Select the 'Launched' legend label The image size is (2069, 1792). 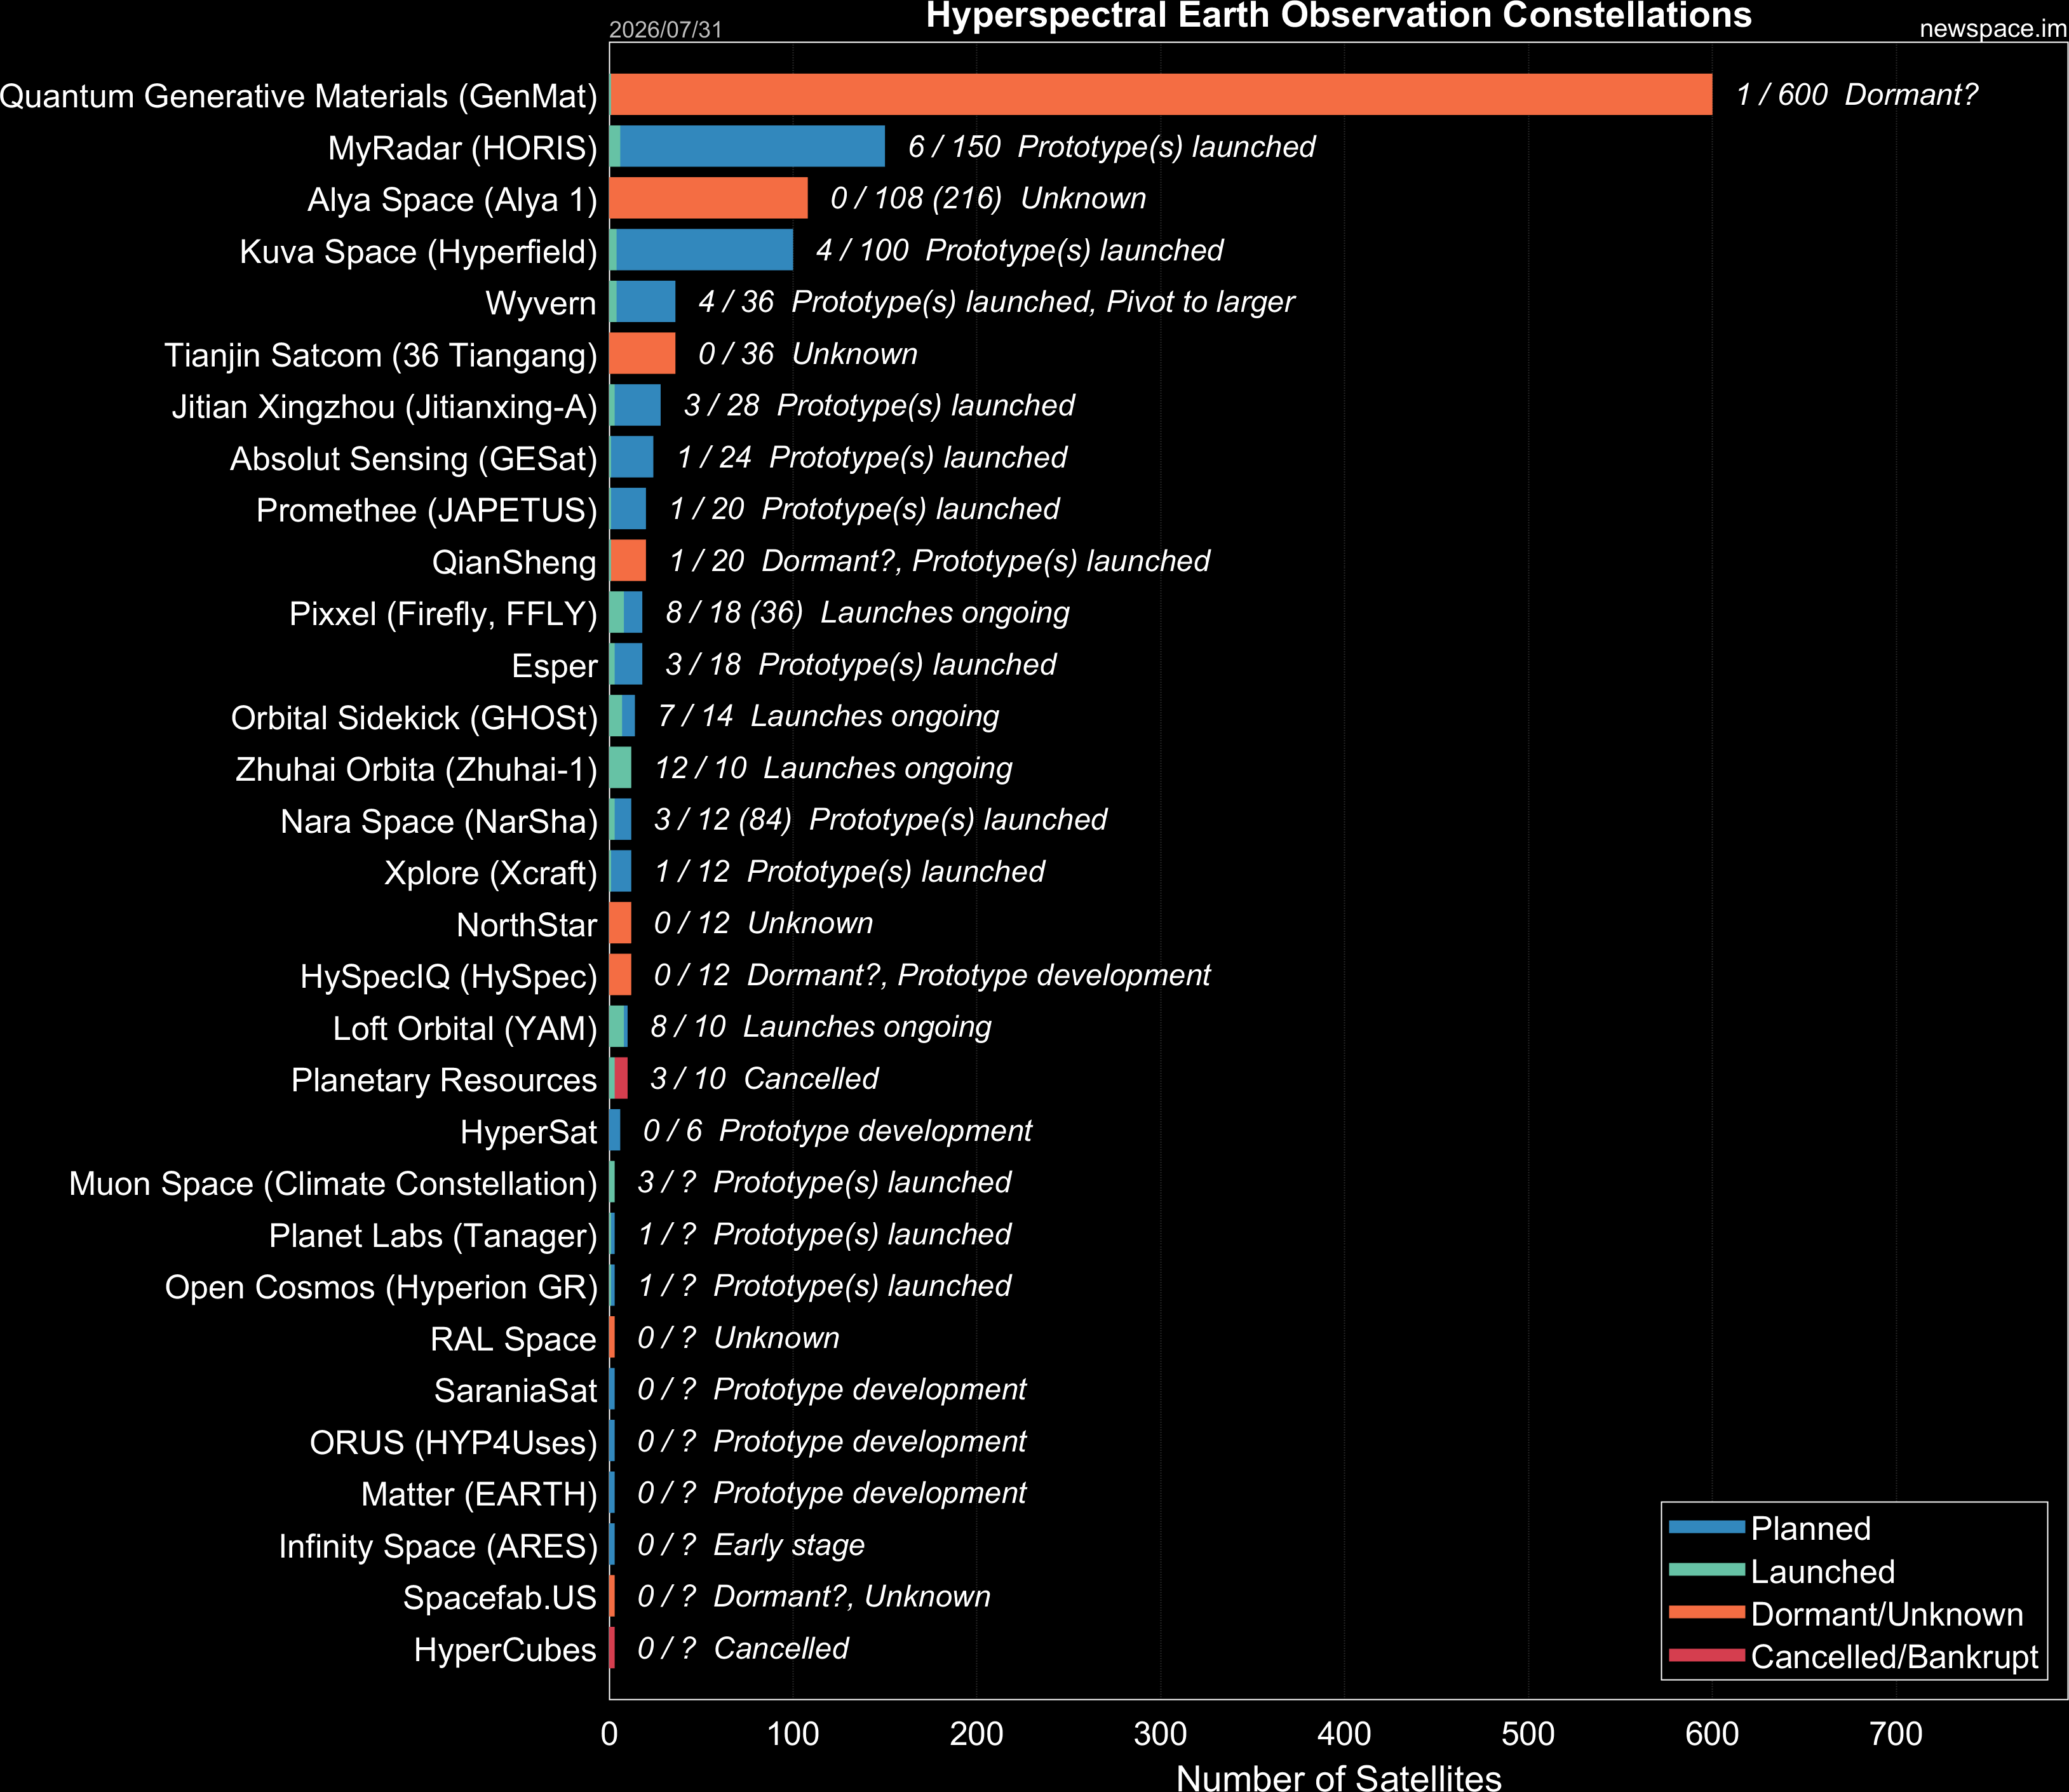click(x=1822, y=1571)
